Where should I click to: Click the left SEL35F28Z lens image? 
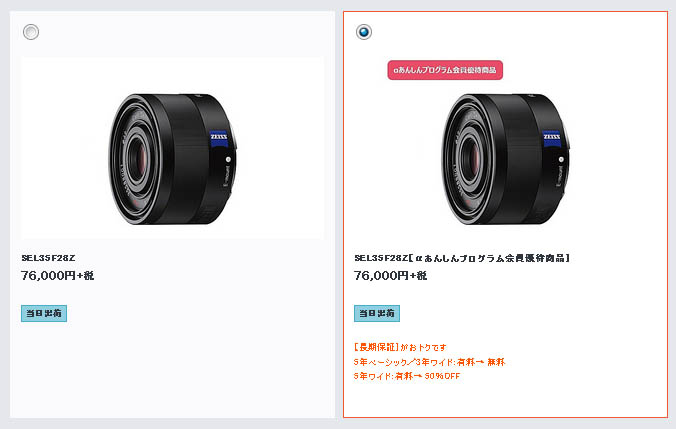172,159
